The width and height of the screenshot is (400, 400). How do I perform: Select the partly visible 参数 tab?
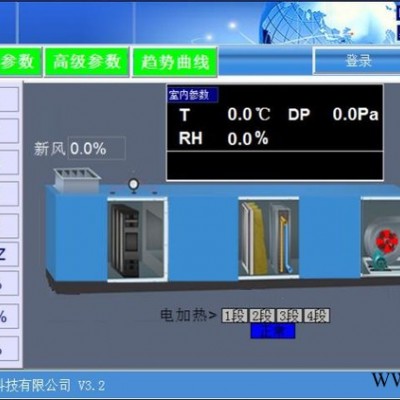point(20,62)
